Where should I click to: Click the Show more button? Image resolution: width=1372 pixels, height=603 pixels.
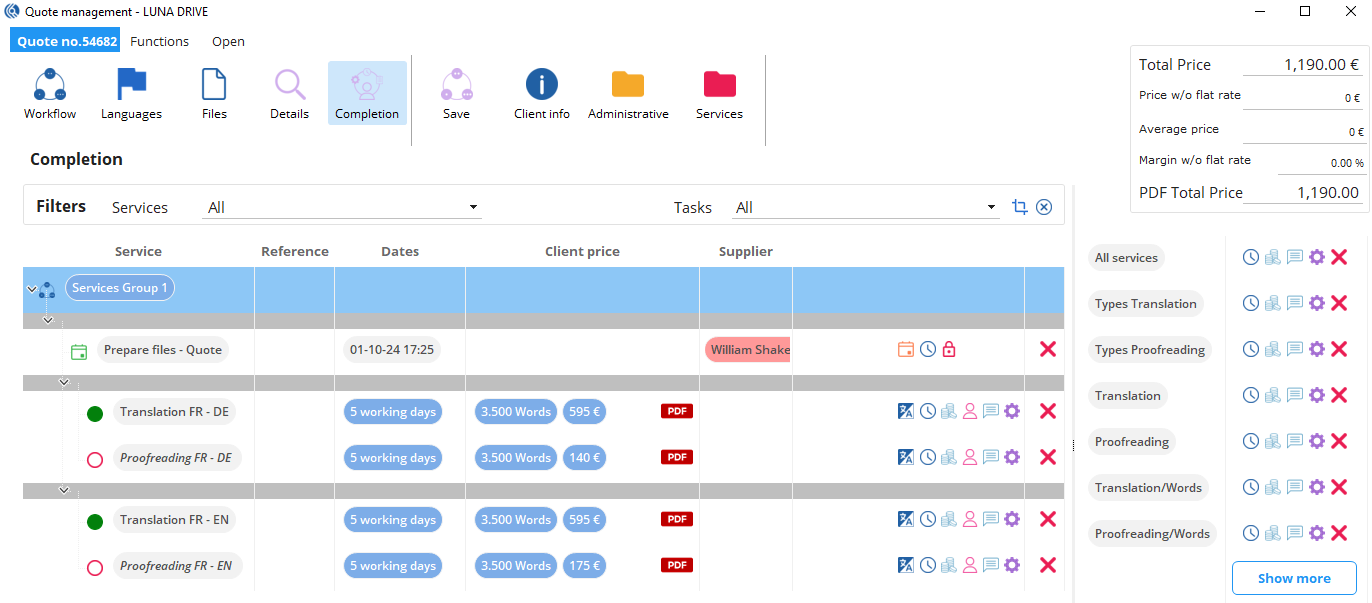(x=1294, y=578)
